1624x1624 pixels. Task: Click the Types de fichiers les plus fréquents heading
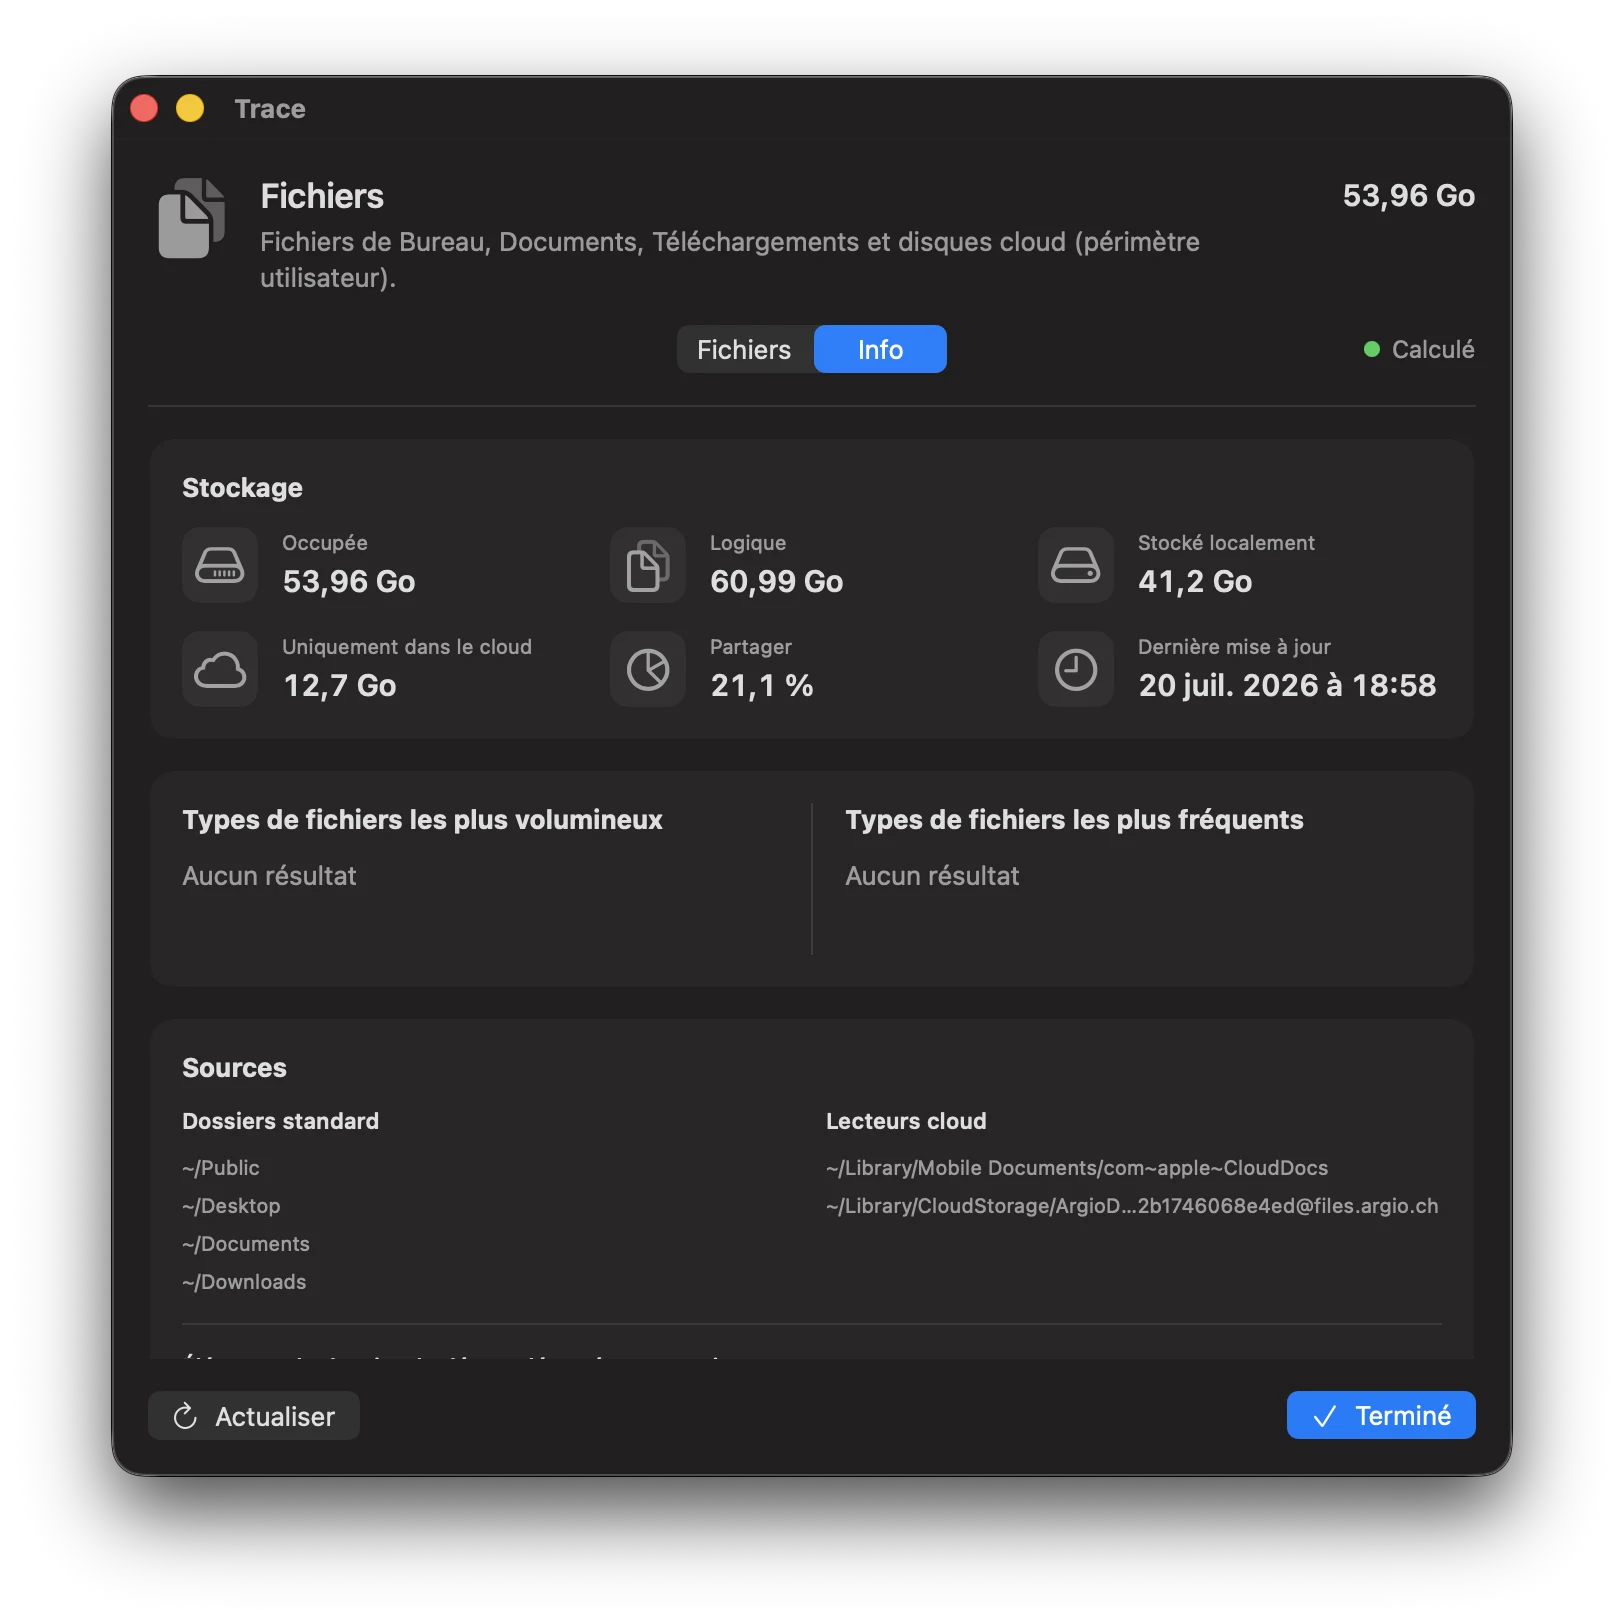coord(1074,820)
